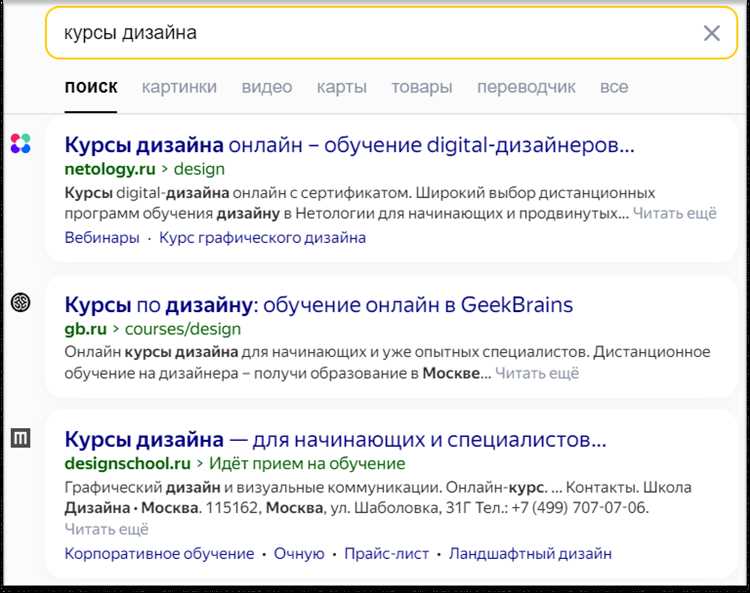Image resolution: width=750 pixels, height=593 pixels.
Task: Open «Курсы дизайна онлайн – обучение digital-дизайнеров» result
Action: (350, 144)
